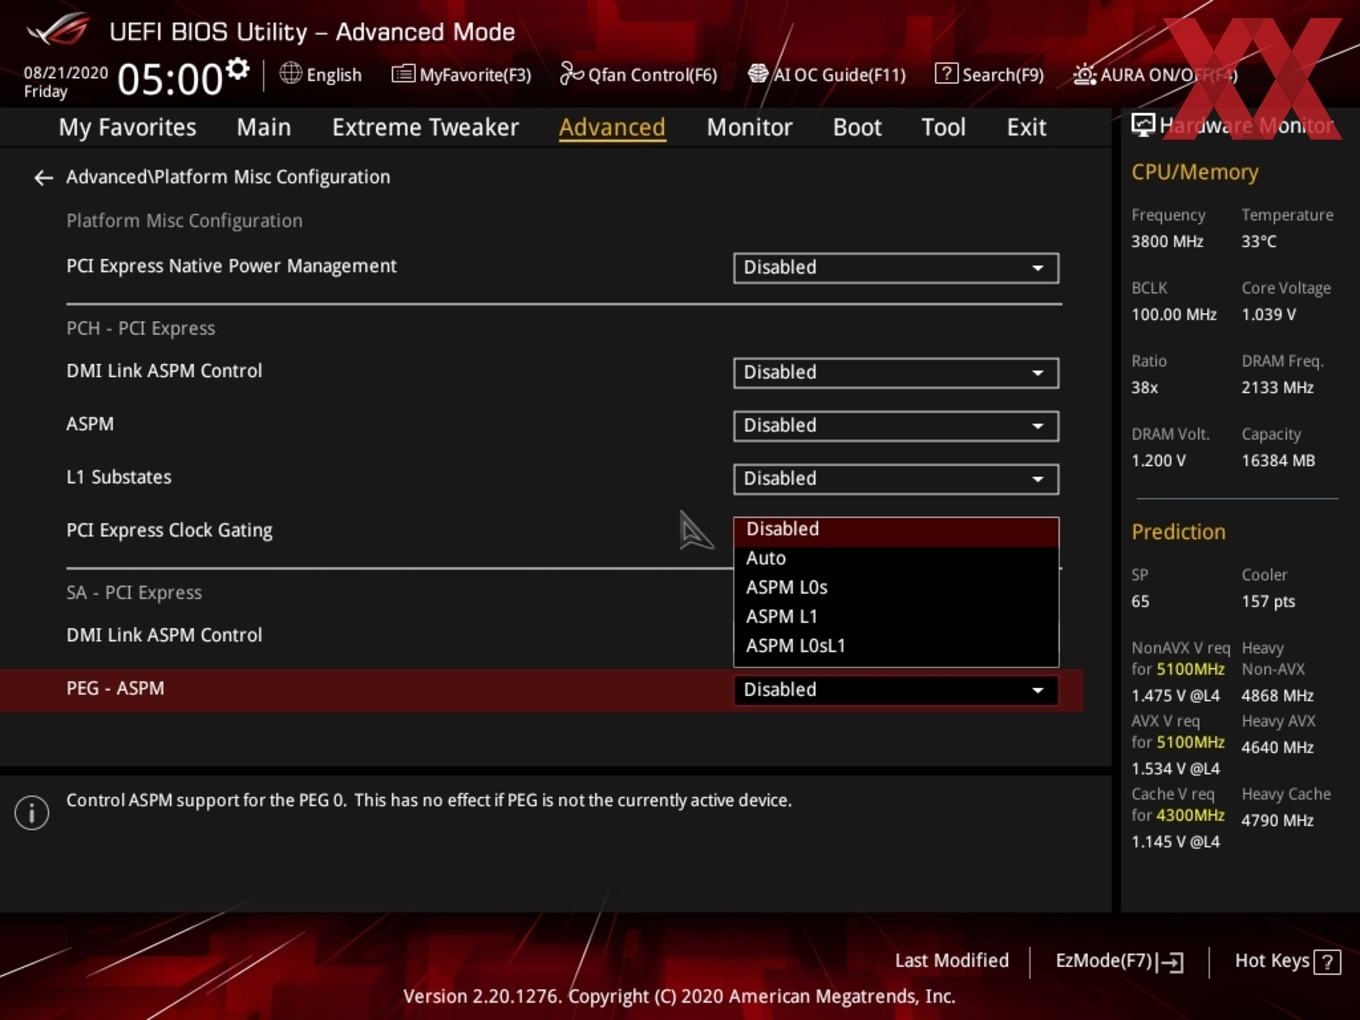The height and width of the screenshot is (1020, 1360).
Task: Click the PCH - PCI Express section heading
Action: point(141,329)
